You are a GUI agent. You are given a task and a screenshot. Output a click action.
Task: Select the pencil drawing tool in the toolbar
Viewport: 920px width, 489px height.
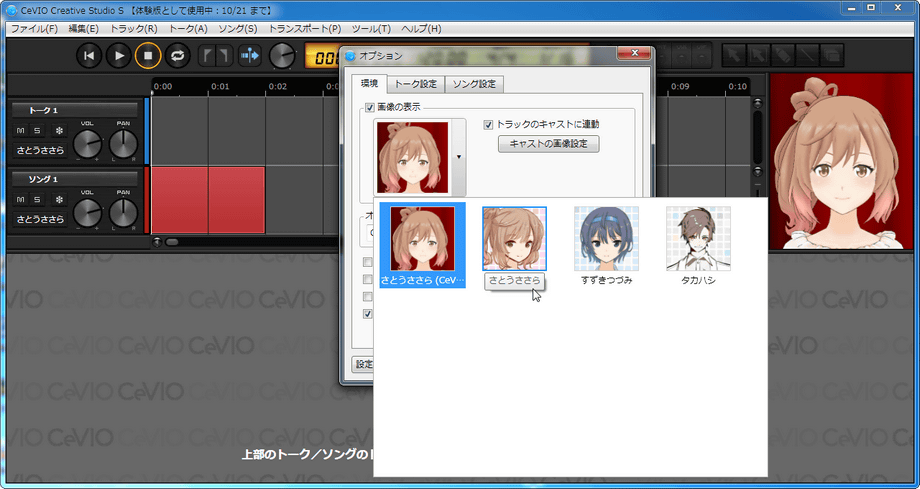click(x=783, y=56)
